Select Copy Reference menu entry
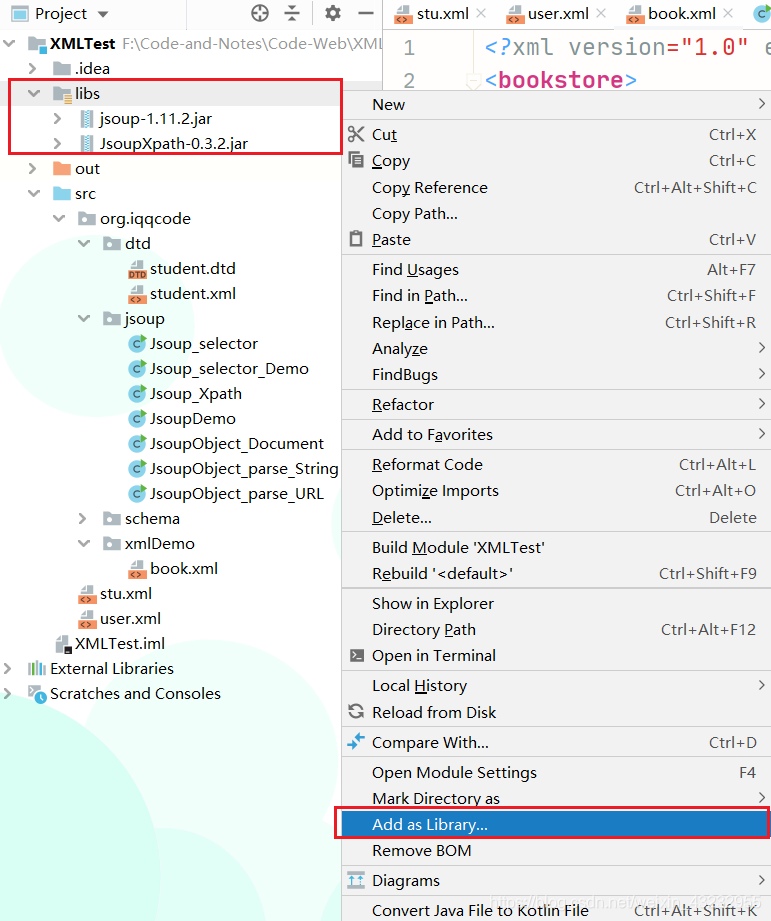The image size is (771, 921). coord(556,187)
